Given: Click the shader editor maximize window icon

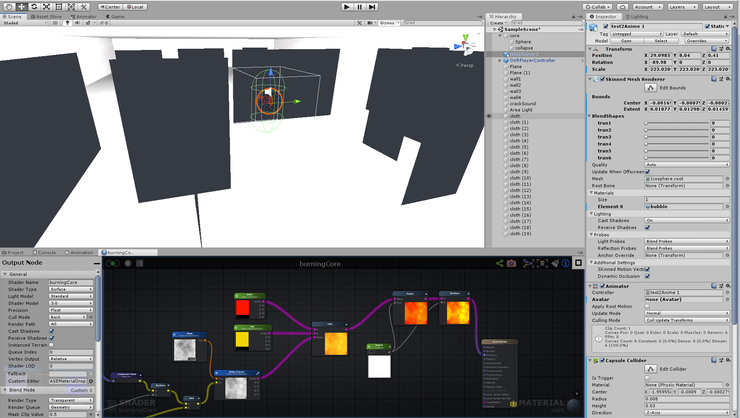Looking at the screenshot, I should pos(578,263).
